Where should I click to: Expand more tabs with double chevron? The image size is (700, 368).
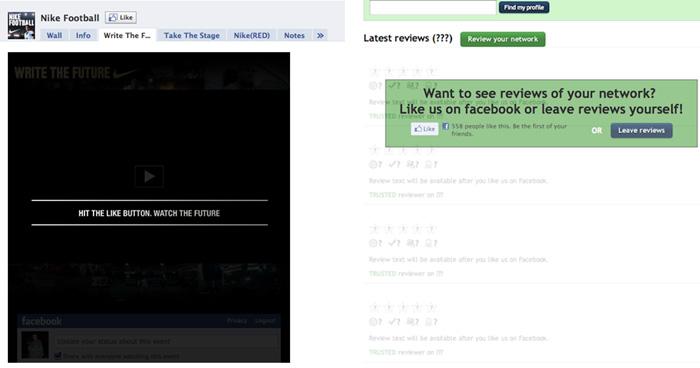(320, 35)
